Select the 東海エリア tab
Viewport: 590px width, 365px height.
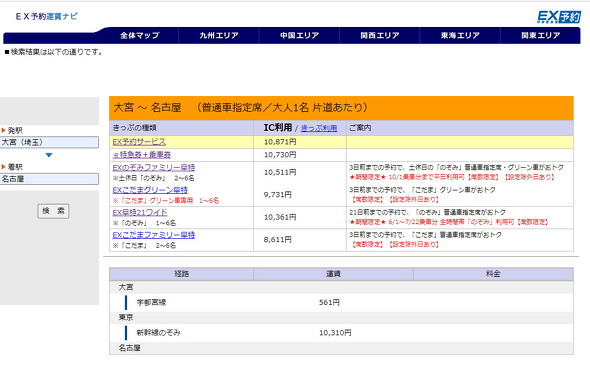point(460,36)
